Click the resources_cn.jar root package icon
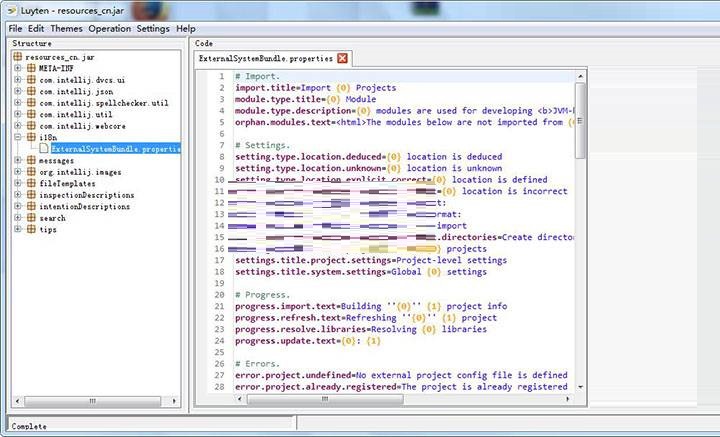Screen dimensions: 720x437 pyautogui.click(x=17, y=57)
